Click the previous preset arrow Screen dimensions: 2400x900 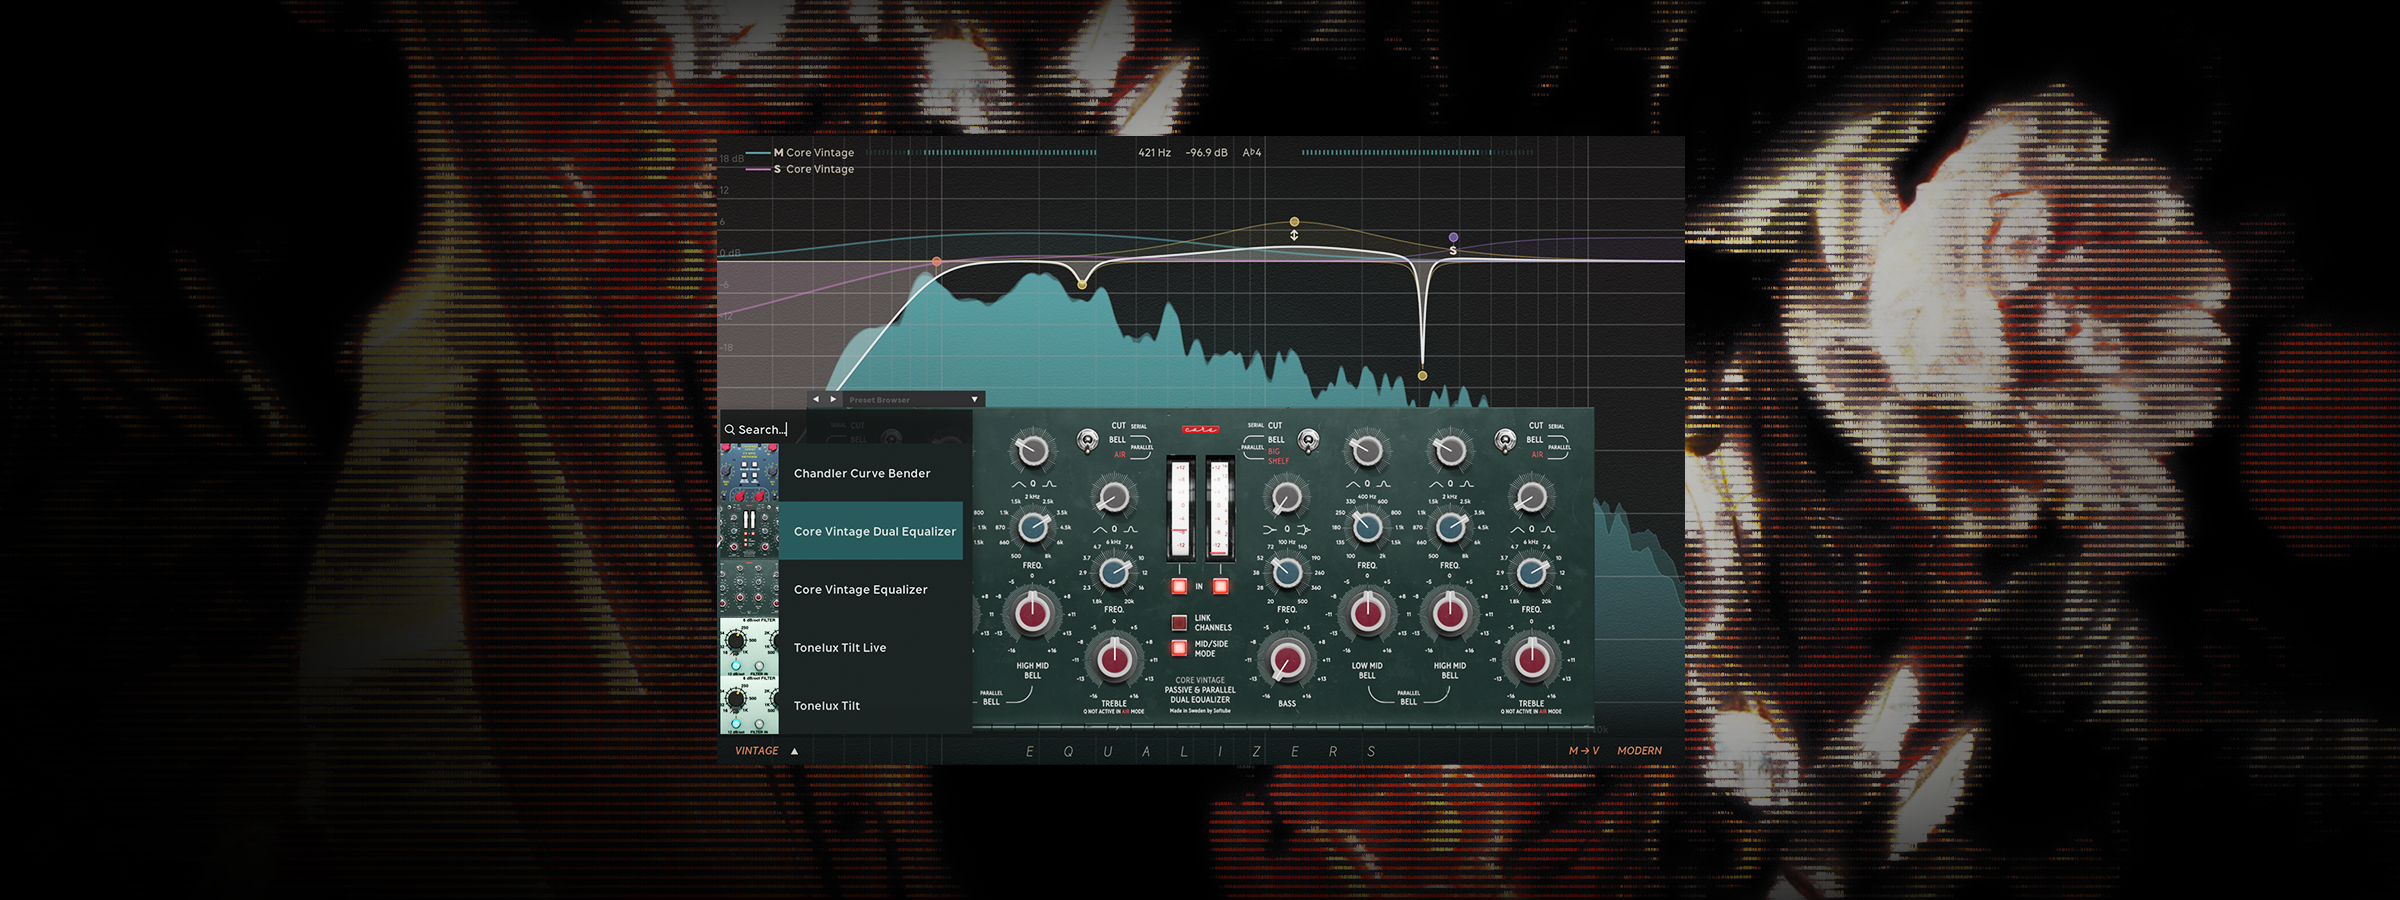816,399
